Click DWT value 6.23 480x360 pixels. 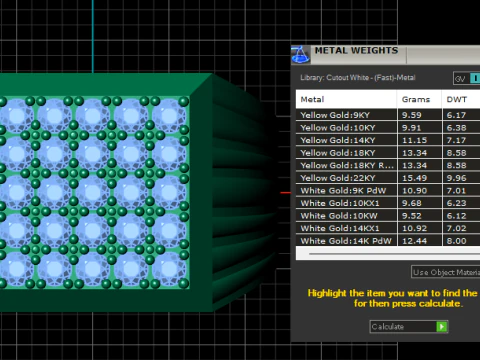pyautogui.click(x=456, y=203)
